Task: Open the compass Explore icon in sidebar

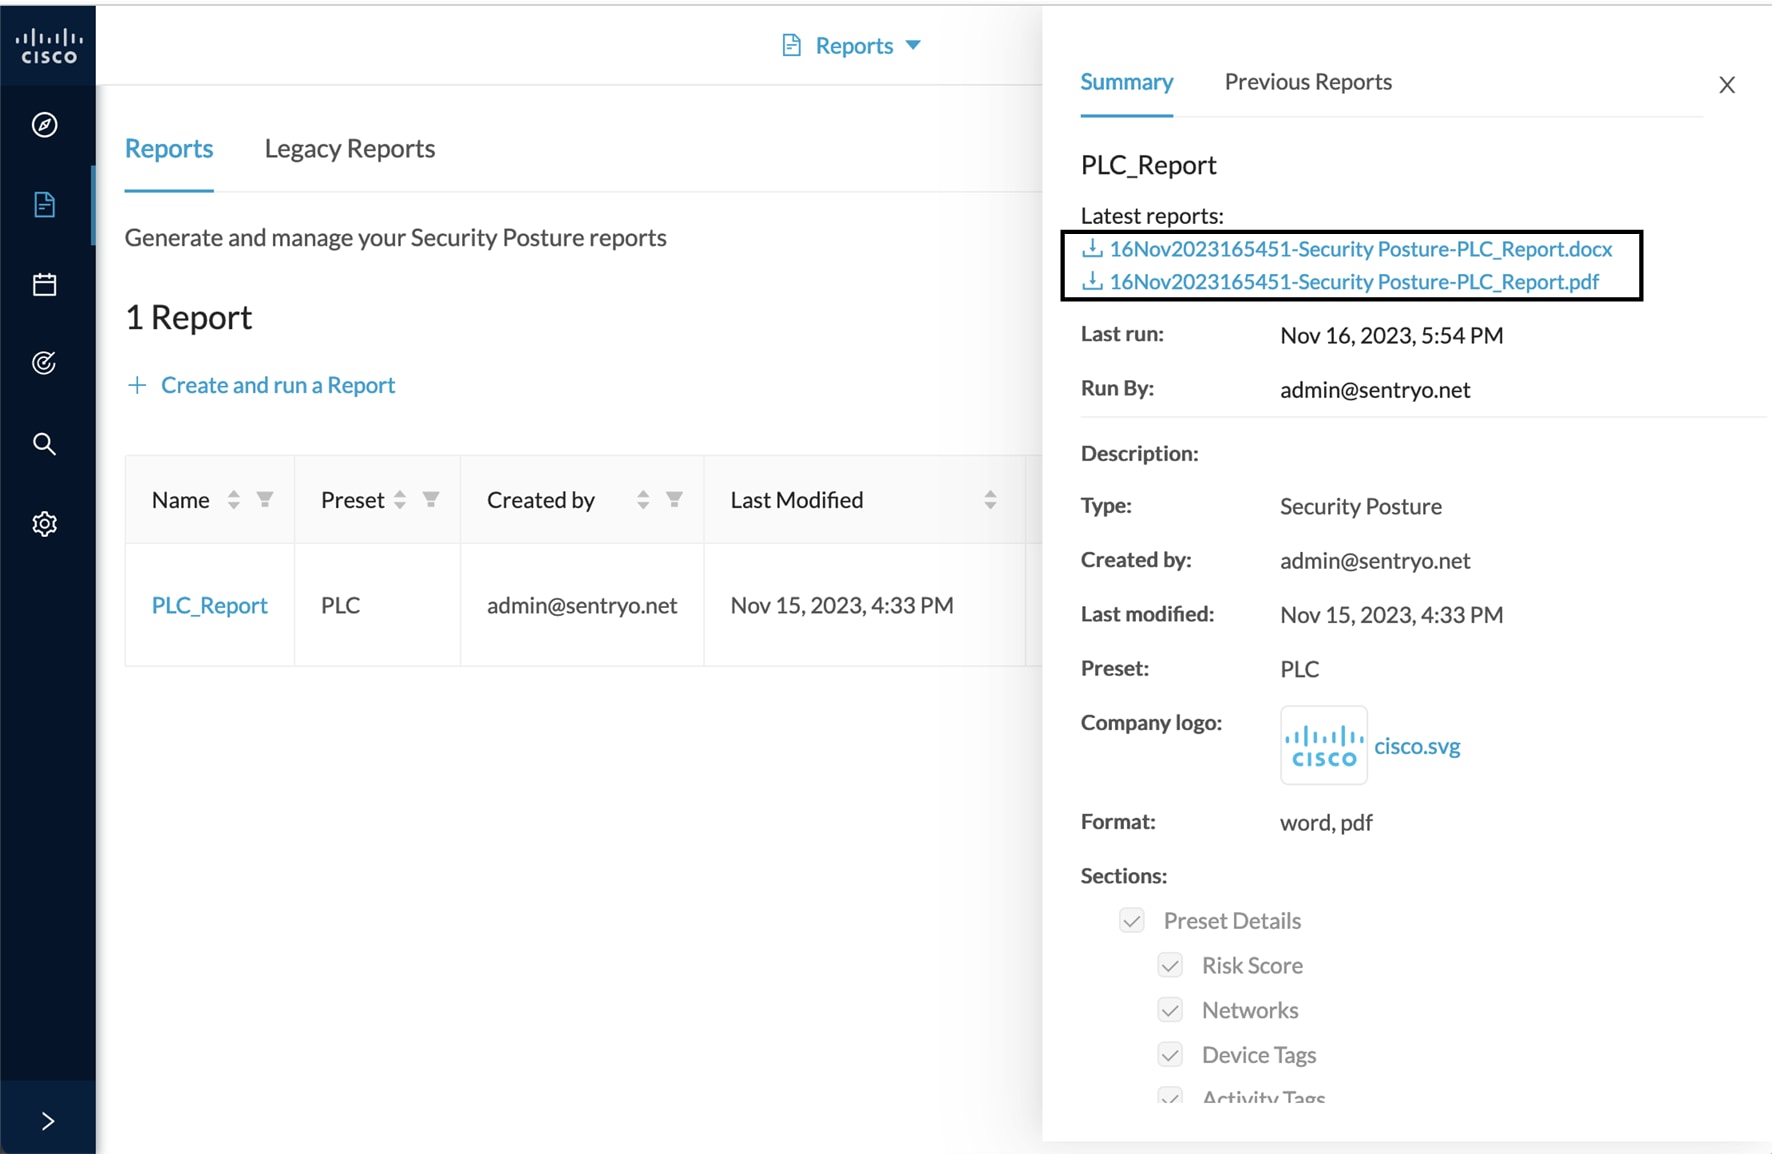Action: click(44, 125)
